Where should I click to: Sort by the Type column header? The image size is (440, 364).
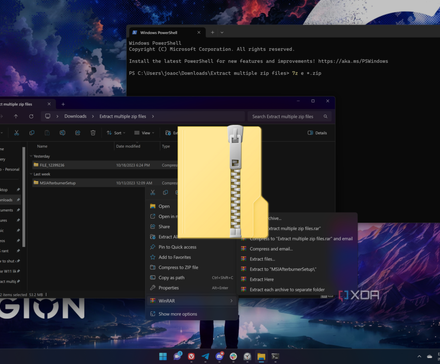pyautogui.click(x=166, y=146)
